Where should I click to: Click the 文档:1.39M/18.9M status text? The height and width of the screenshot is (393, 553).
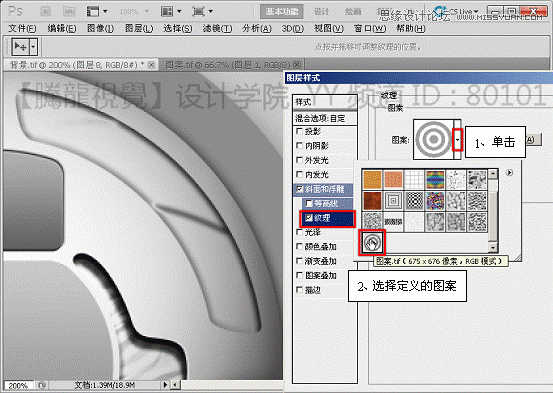104,385
